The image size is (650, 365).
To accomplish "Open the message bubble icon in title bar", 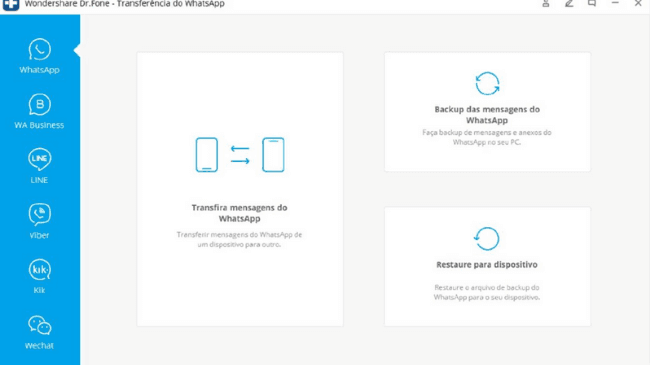I will click(592, 3).
